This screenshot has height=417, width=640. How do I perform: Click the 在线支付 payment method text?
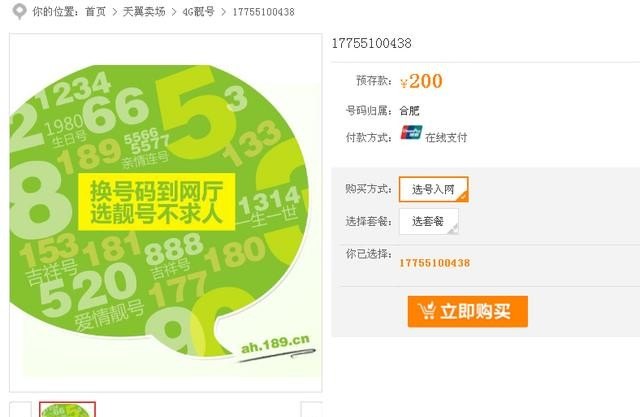[x=446, y=138]
